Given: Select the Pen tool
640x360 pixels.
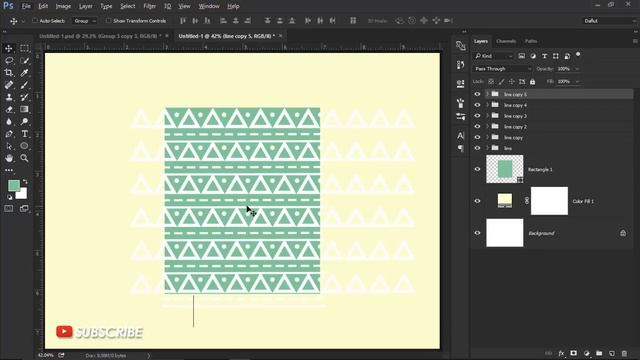Looking at the screenshot, I should pos(9,134).
